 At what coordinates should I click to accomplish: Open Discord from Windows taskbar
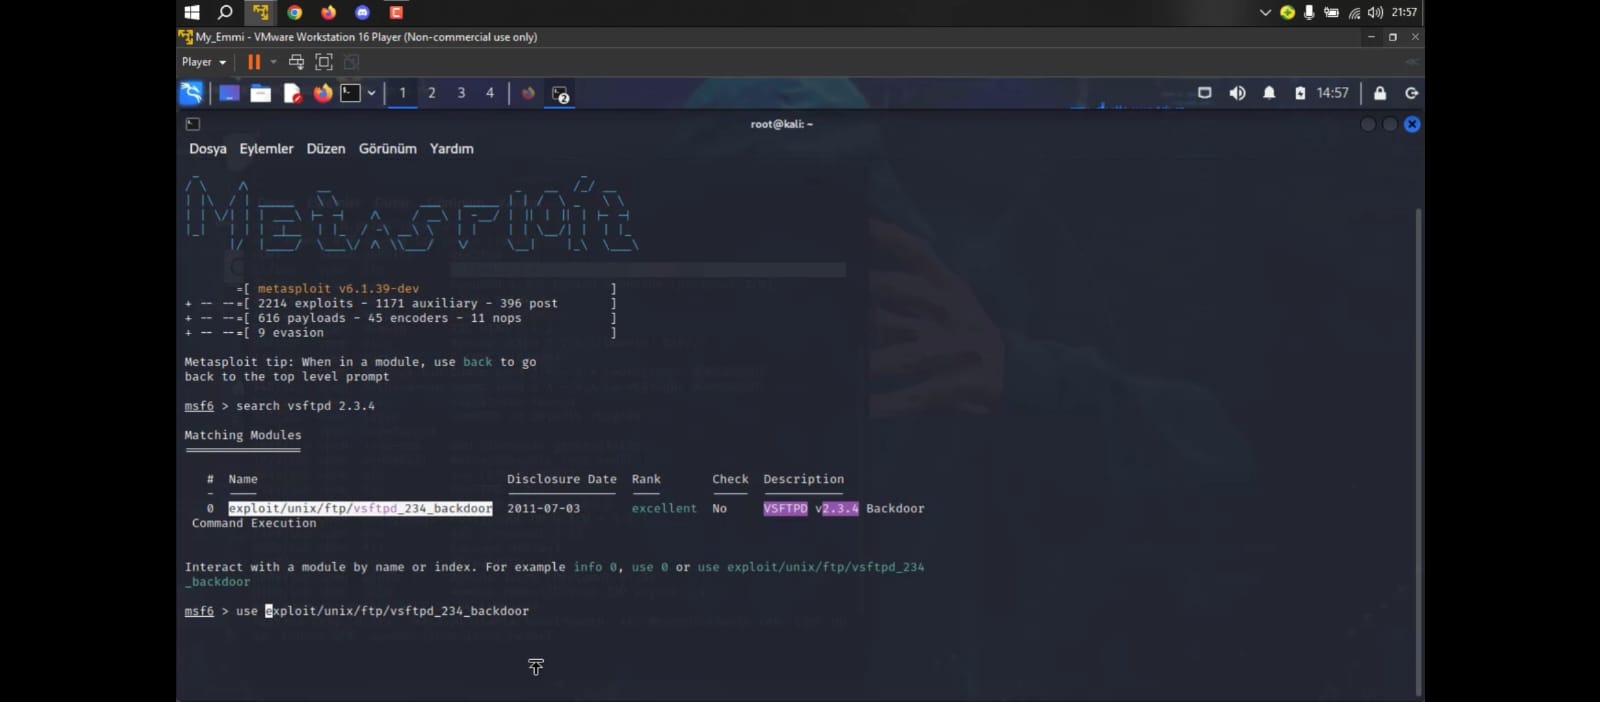tap(362, 12)
